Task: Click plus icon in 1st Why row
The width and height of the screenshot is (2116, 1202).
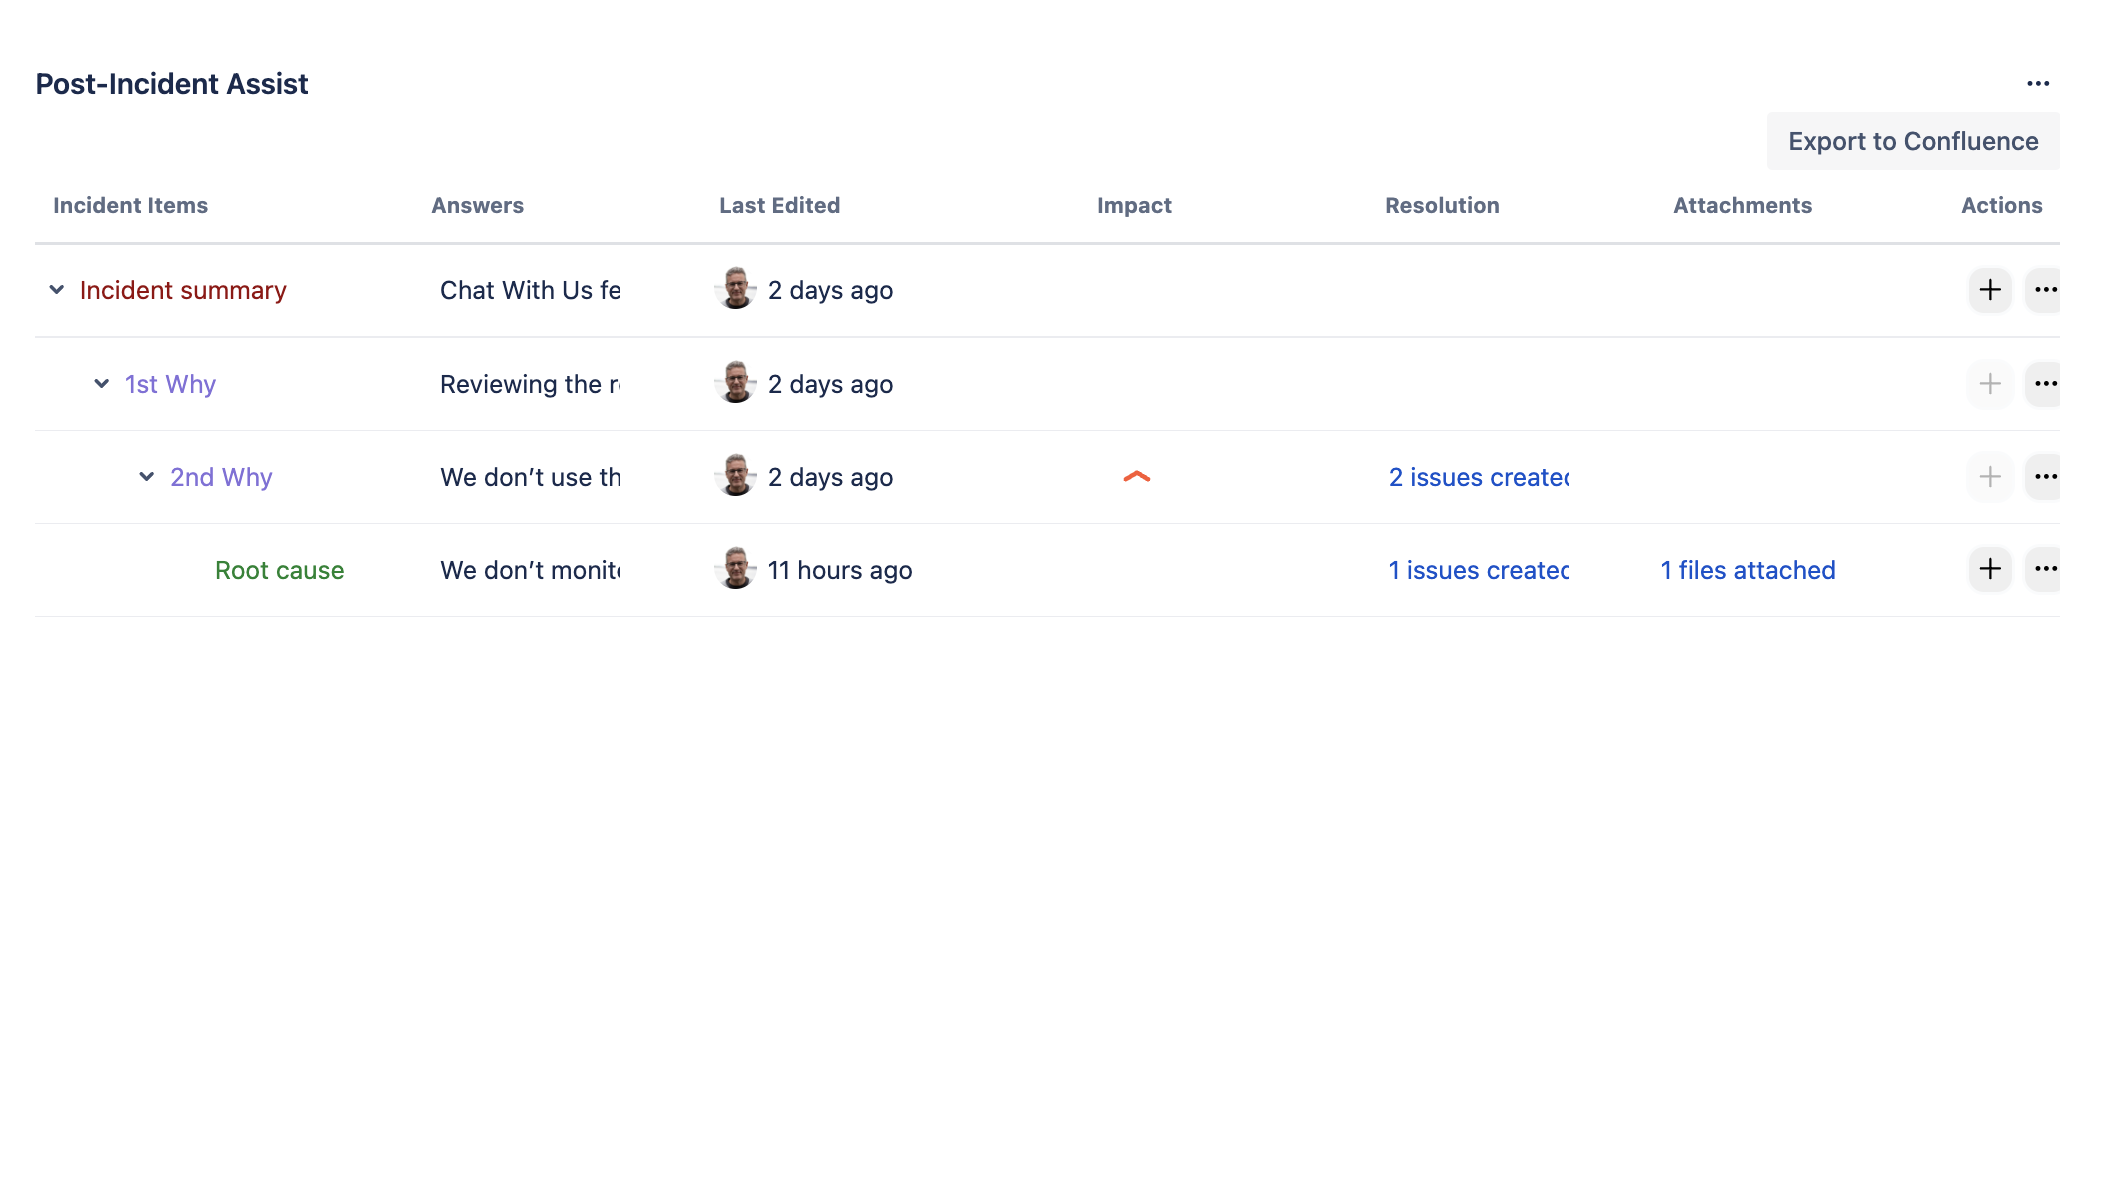Action: [x=1989, y=384]
